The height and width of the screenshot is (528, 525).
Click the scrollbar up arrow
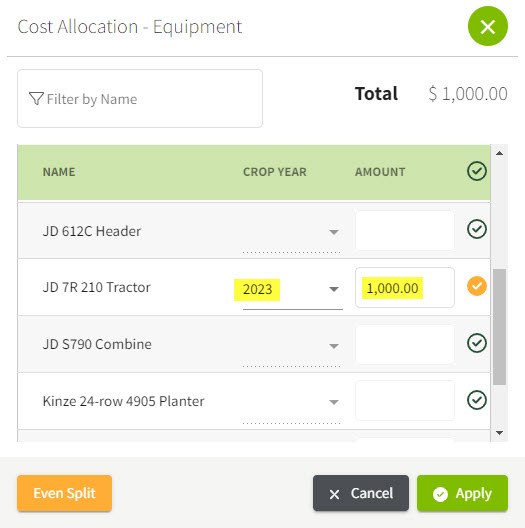(x=499, y=153)
